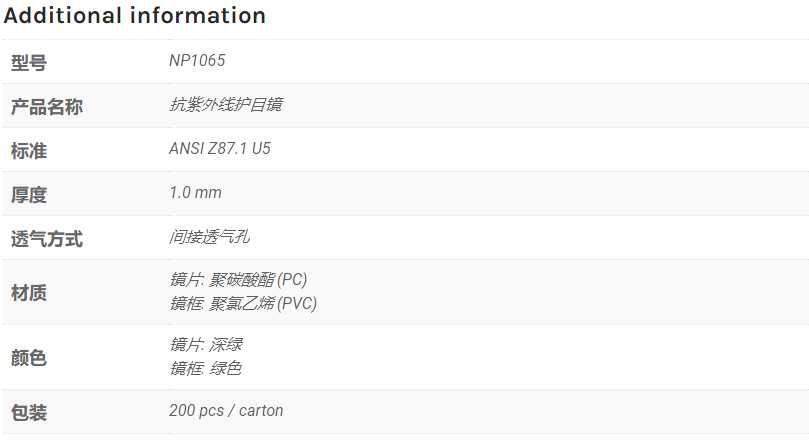Select the 镜片: 深绿 lens color line

coord(206,344)
